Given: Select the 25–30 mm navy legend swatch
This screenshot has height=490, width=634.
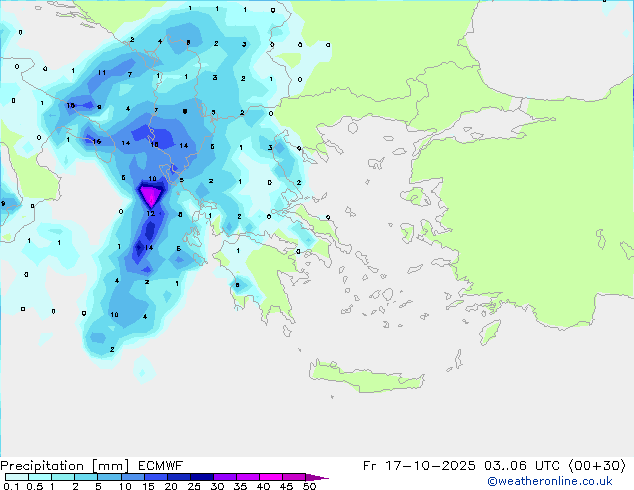Looking at the screenshot, I should [x=201, y=477].
